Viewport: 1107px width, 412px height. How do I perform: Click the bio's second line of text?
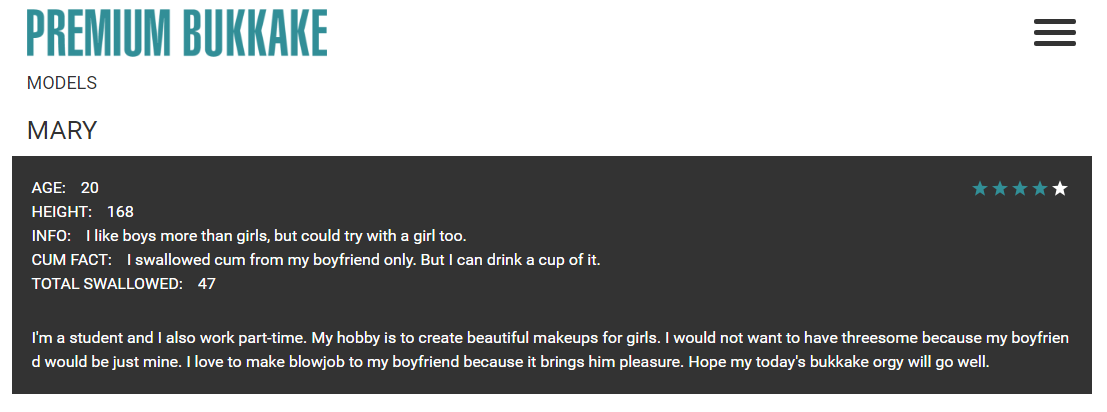click(510, 362)
